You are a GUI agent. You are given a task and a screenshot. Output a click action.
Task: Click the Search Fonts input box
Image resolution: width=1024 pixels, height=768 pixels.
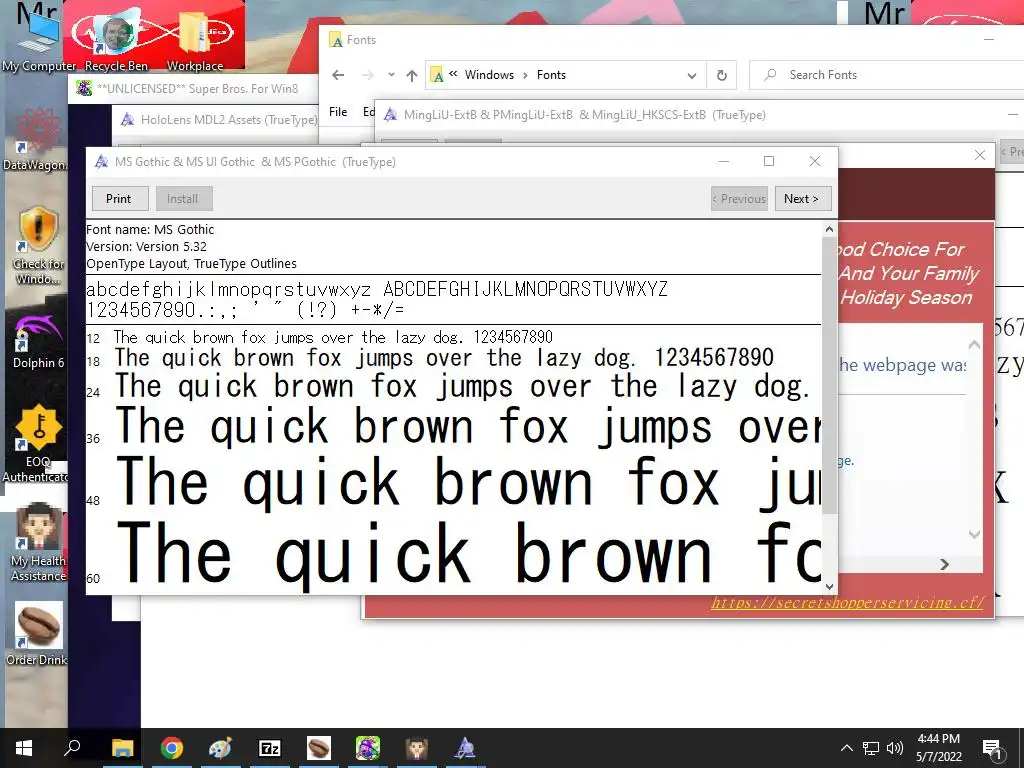click(x=886, y=75)
